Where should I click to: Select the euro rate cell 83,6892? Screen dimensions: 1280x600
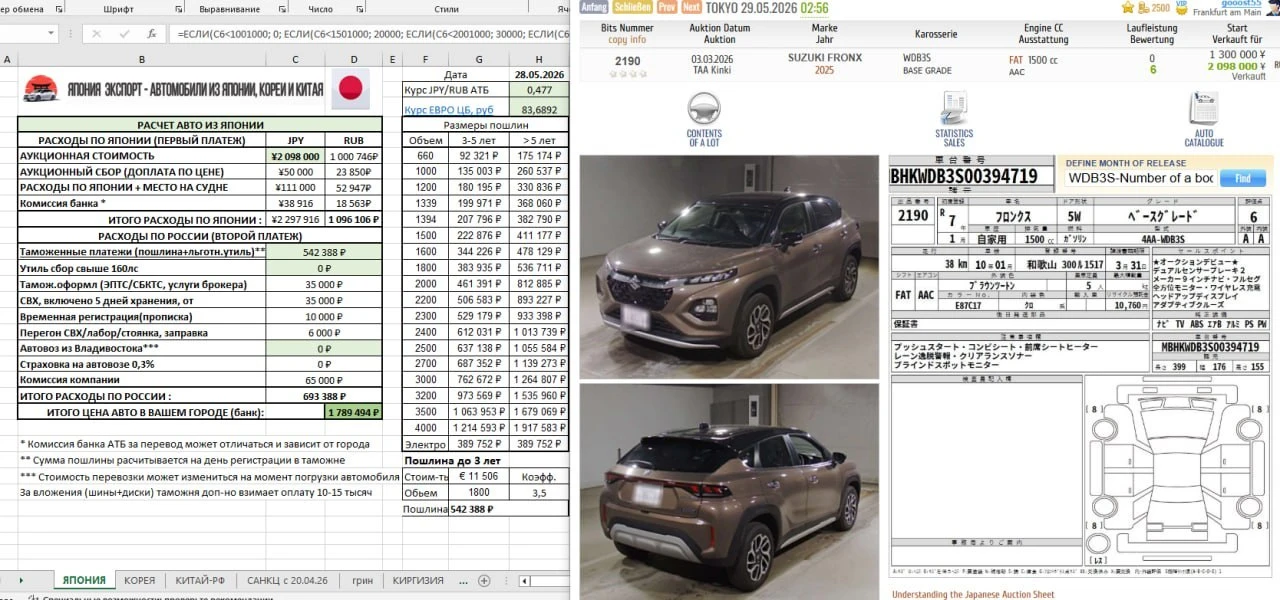coord(539,108)
